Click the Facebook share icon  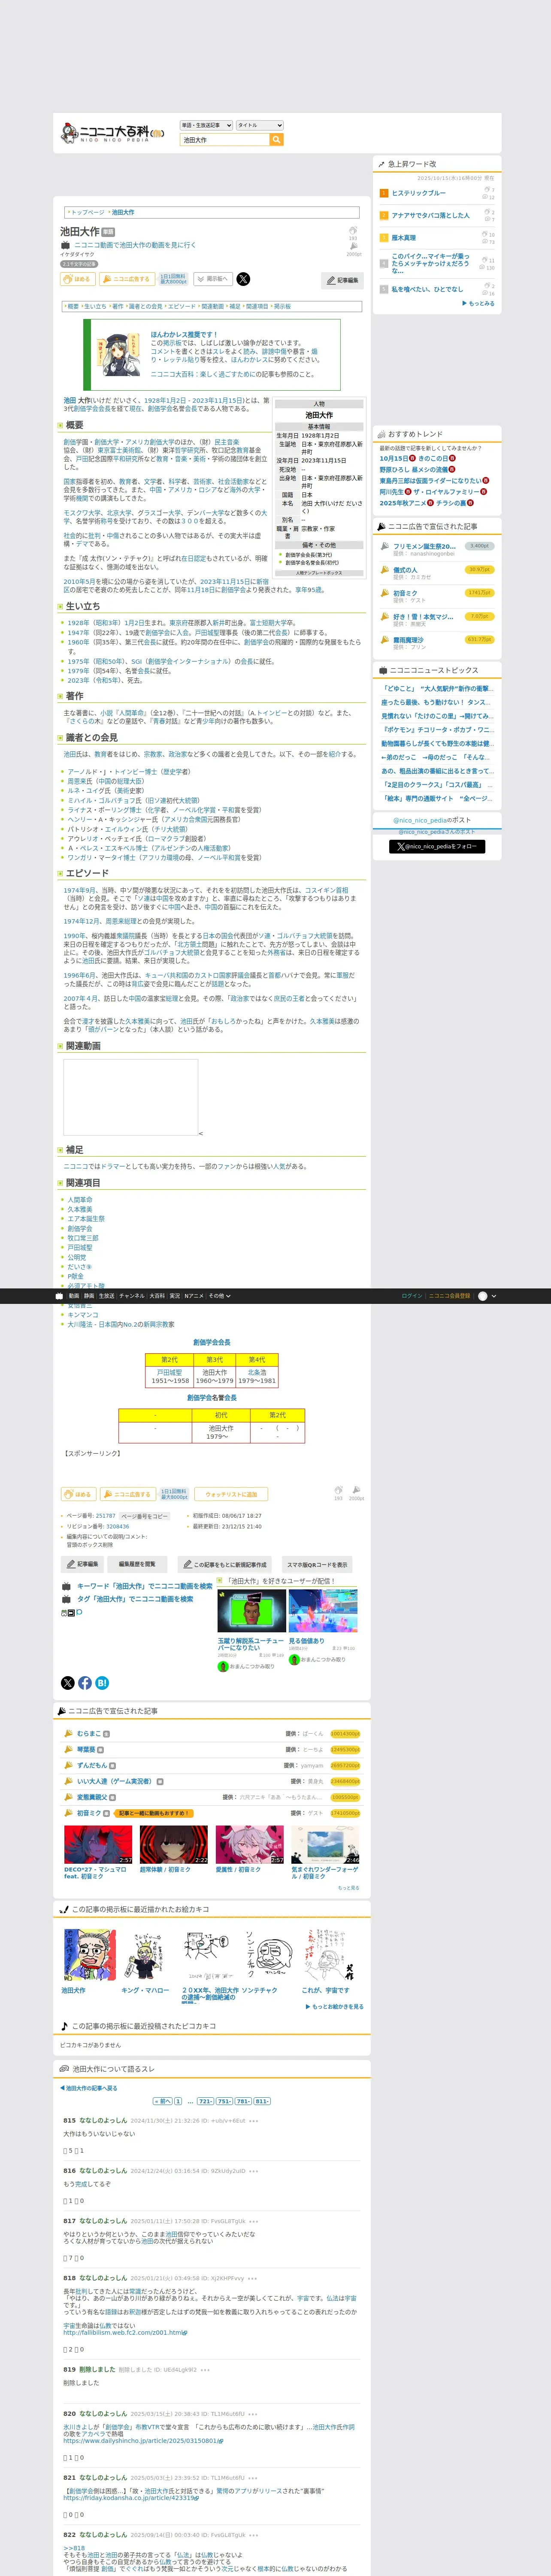(x=85, y=1683)
